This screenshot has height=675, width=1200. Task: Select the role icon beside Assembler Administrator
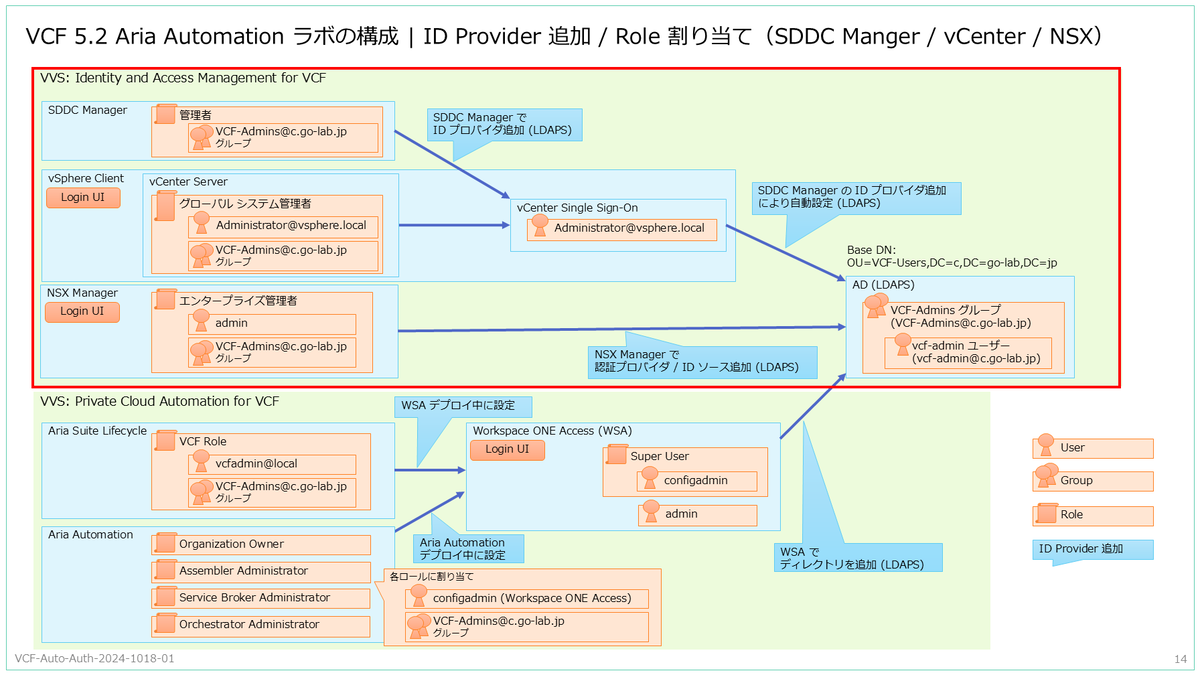click(165, 571)
